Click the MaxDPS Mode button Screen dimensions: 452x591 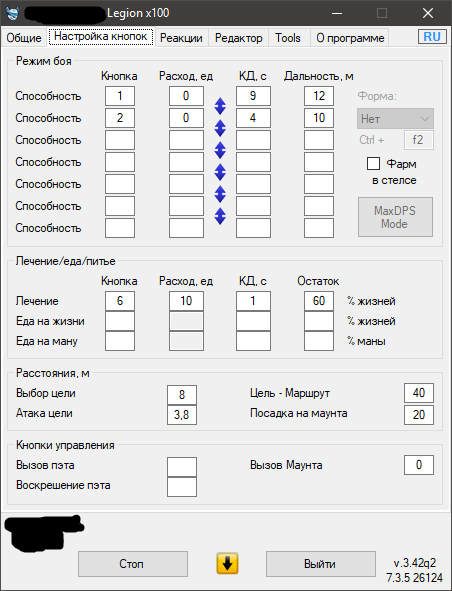tap(395, 217)
